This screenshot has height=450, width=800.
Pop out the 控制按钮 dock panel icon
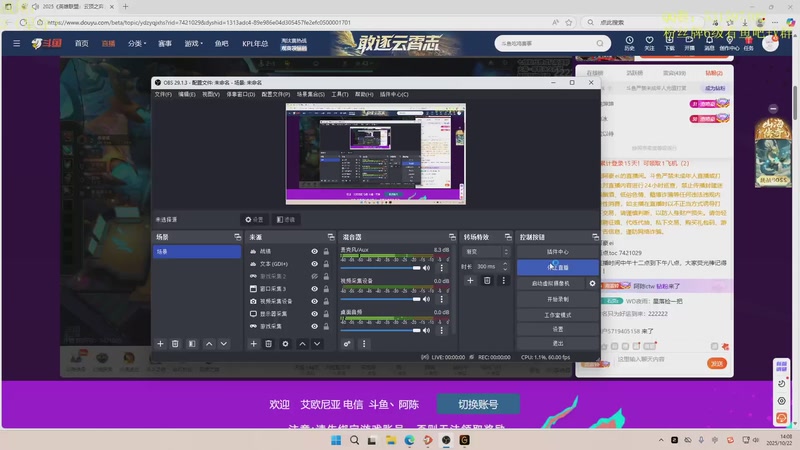tap(595, 237)
